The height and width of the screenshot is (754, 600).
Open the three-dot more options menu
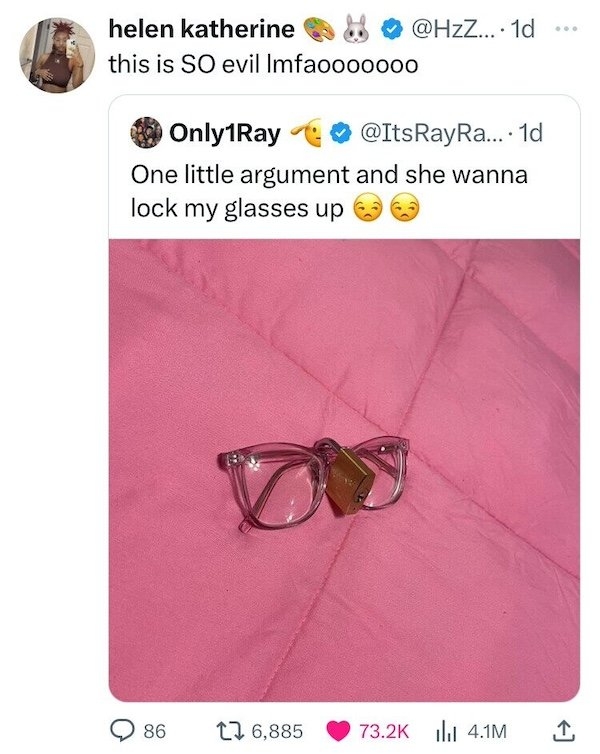click(x=565, y=29)
